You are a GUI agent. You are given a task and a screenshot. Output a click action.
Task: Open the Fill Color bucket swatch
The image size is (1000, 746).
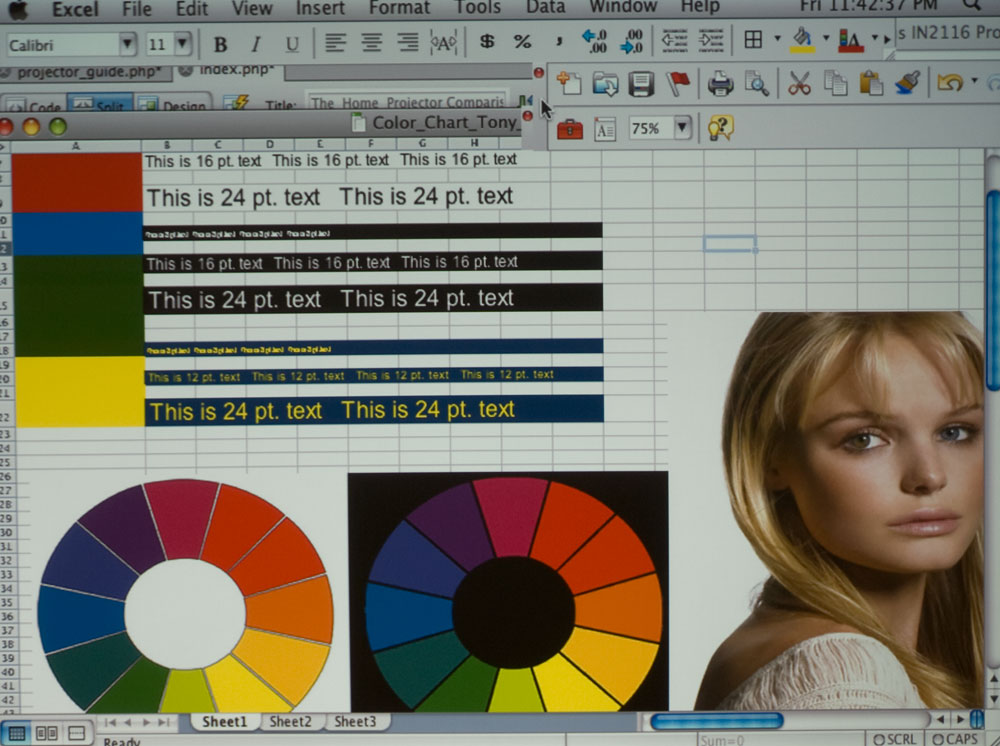(x=802, y=40)
